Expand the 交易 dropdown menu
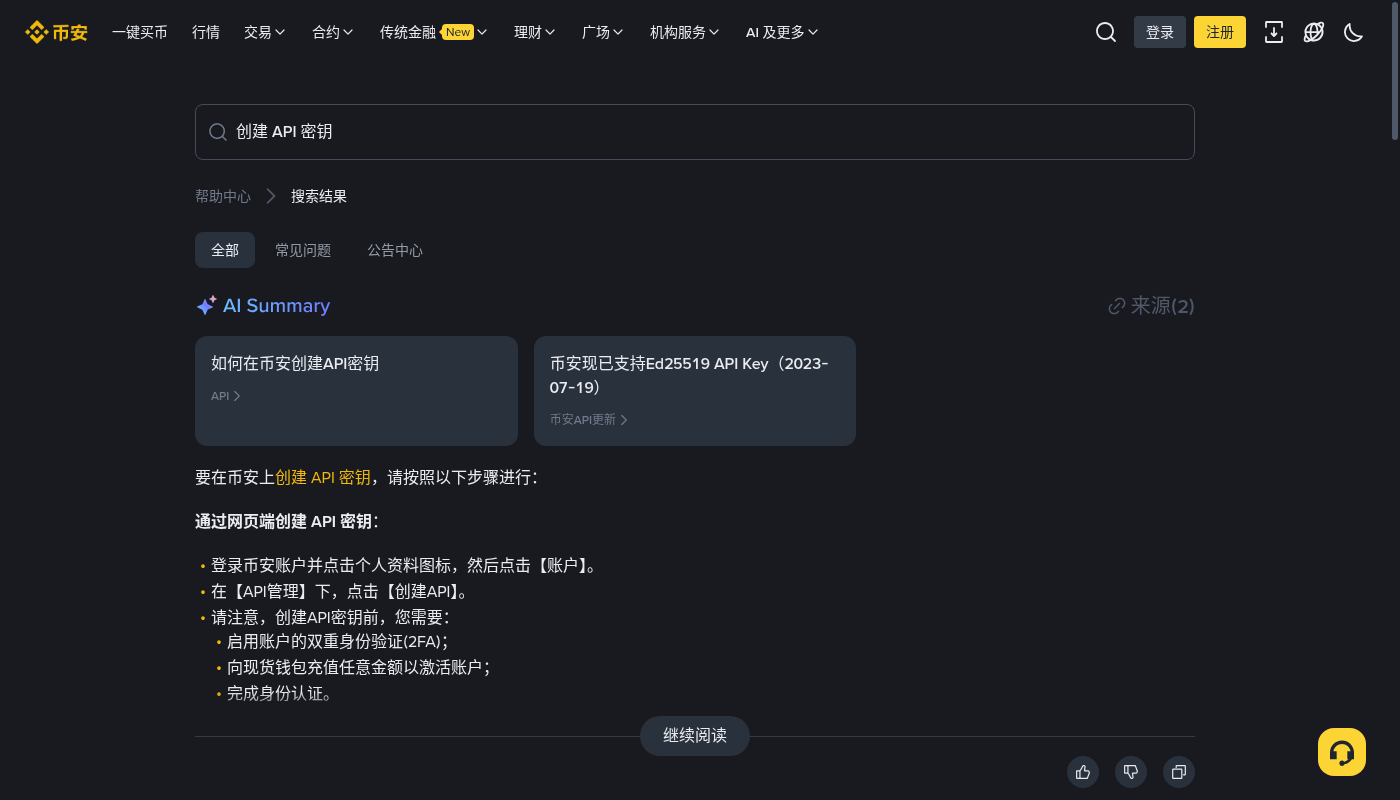 pos(265,32)
